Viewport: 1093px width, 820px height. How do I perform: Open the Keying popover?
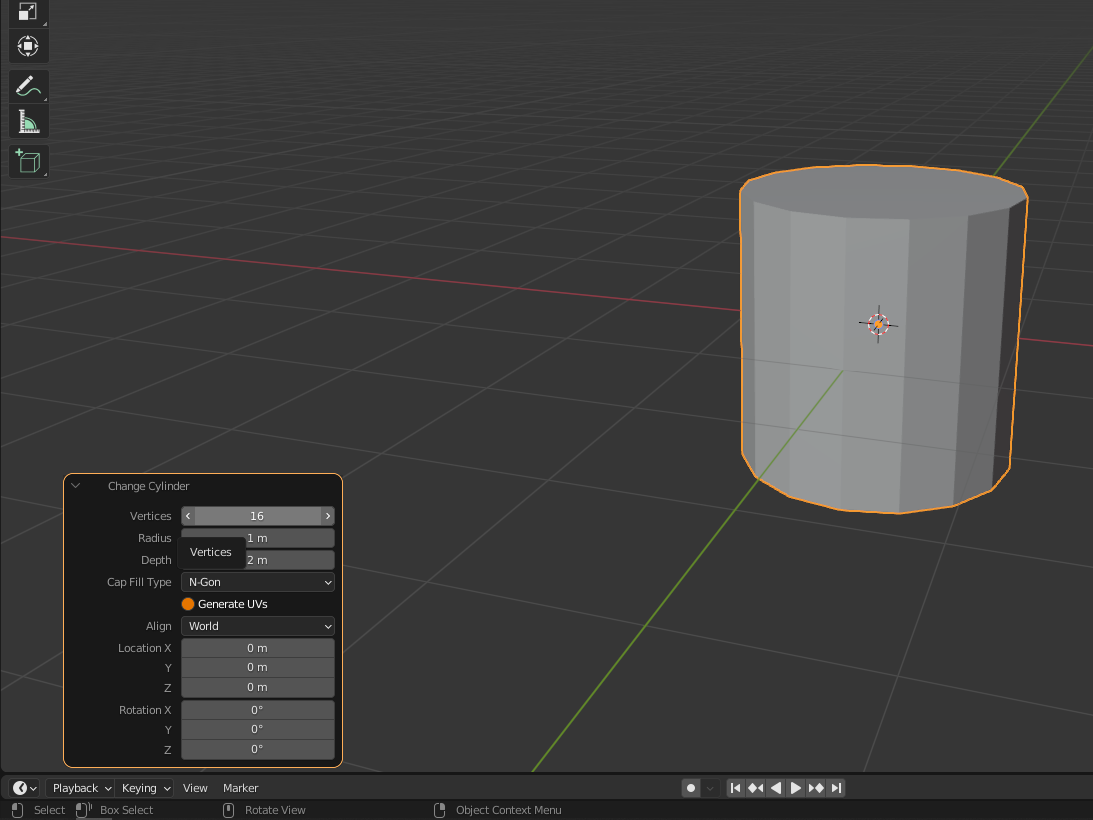pos(144,788)
